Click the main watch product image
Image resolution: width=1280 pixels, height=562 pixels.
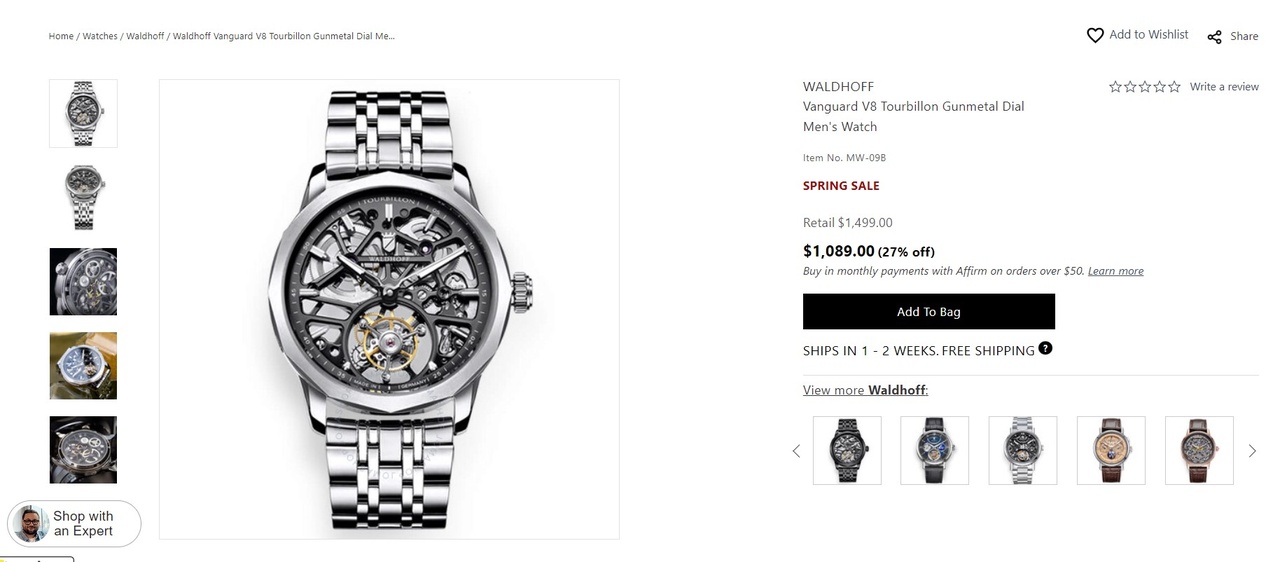pos(389,309)
